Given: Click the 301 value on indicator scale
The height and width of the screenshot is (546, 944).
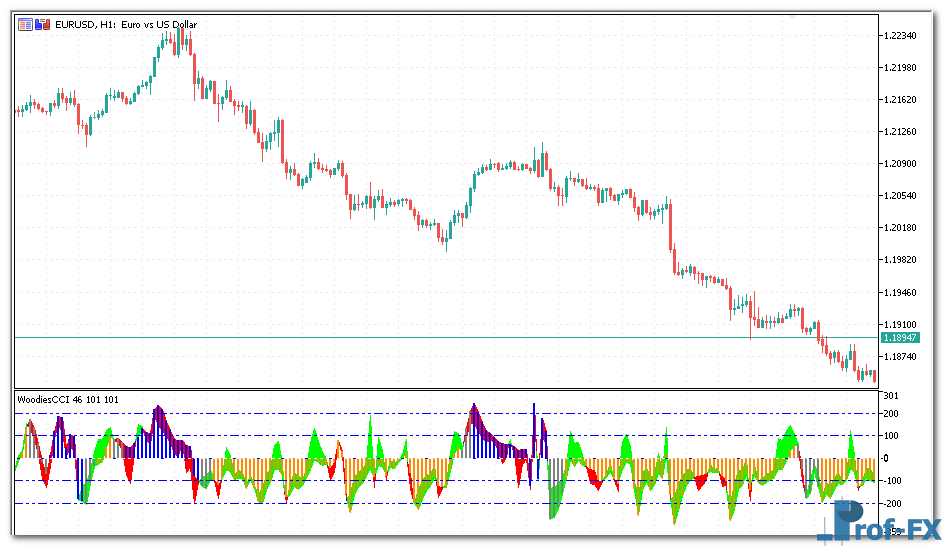Looking at the screenshot, I should point(889,396).
